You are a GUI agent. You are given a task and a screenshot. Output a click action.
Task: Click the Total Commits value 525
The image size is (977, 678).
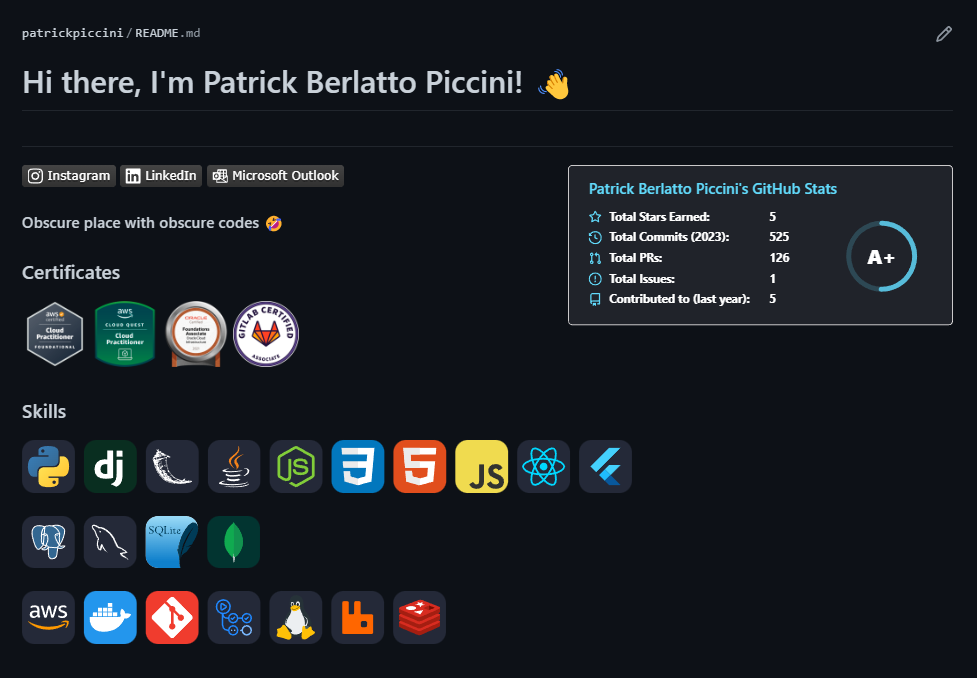[779, 237]
